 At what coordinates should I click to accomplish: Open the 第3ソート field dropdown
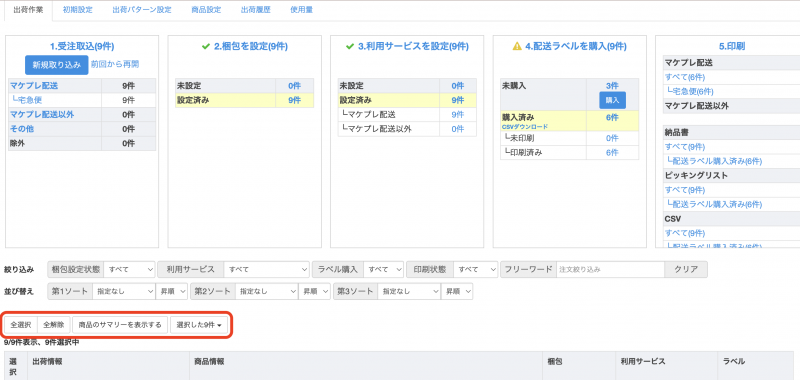[409, 291]
